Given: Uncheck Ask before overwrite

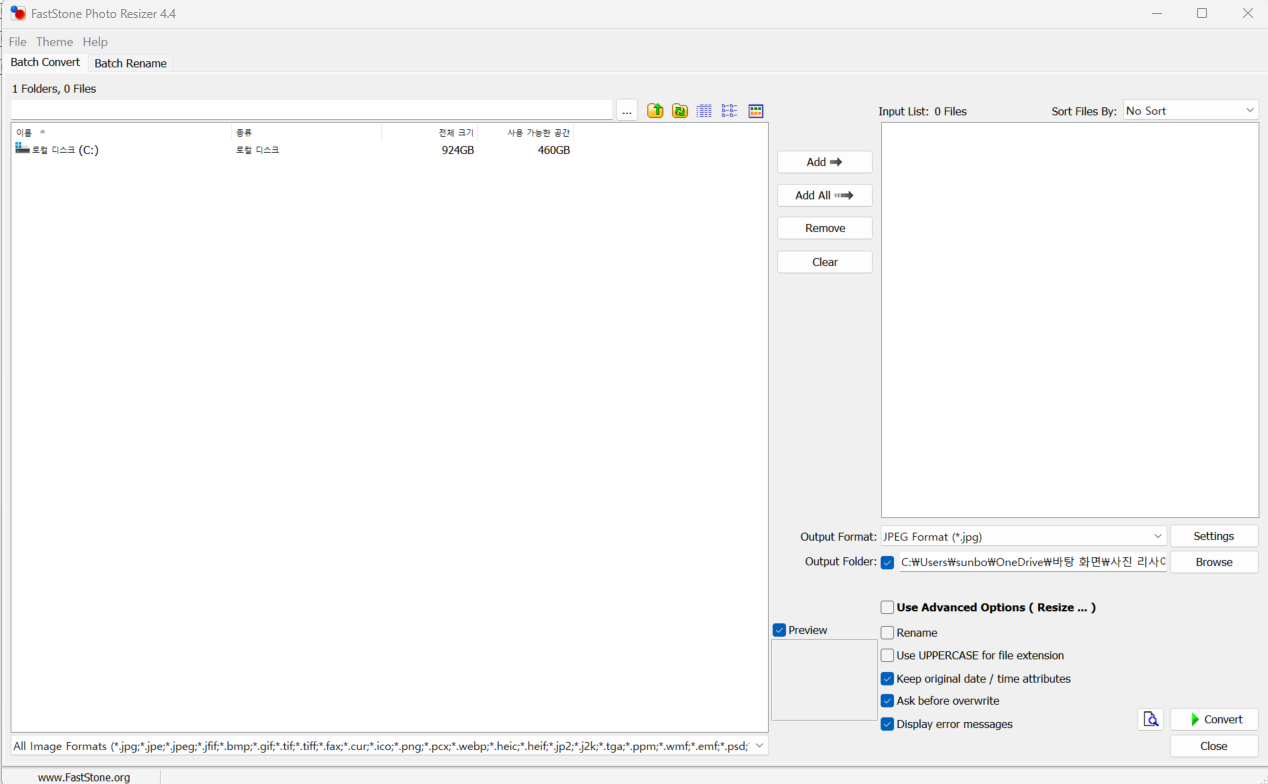Looking at the screenshot, I should coord(887,701).
